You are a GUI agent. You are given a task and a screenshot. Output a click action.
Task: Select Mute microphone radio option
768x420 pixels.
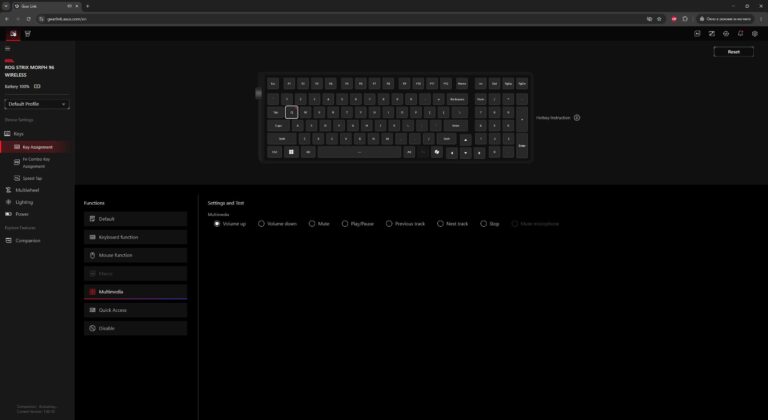515,223
